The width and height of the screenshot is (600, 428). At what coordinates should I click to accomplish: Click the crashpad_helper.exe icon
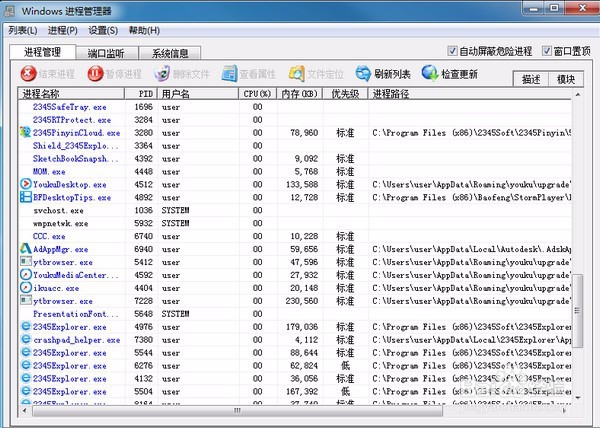(26, 340)
